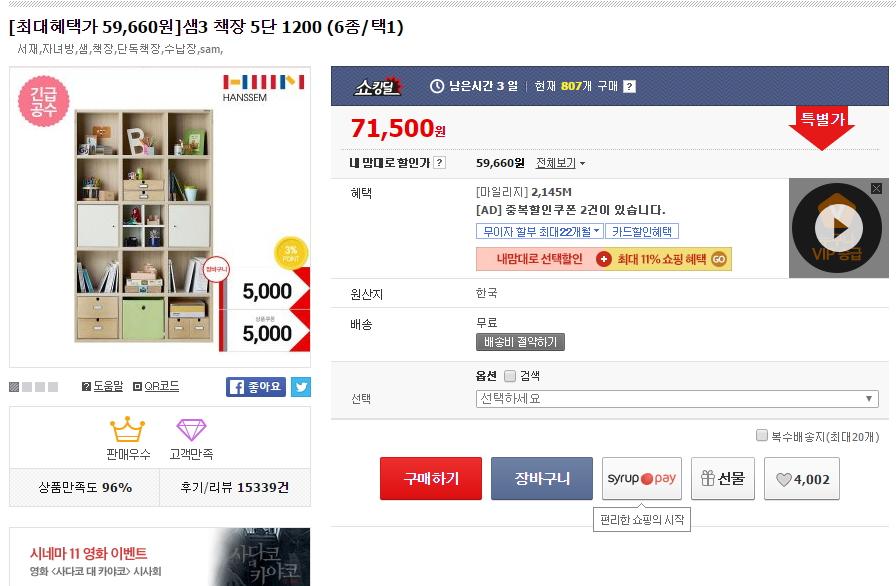Add item with 장바구니 cart button

[x=542, y=479]
